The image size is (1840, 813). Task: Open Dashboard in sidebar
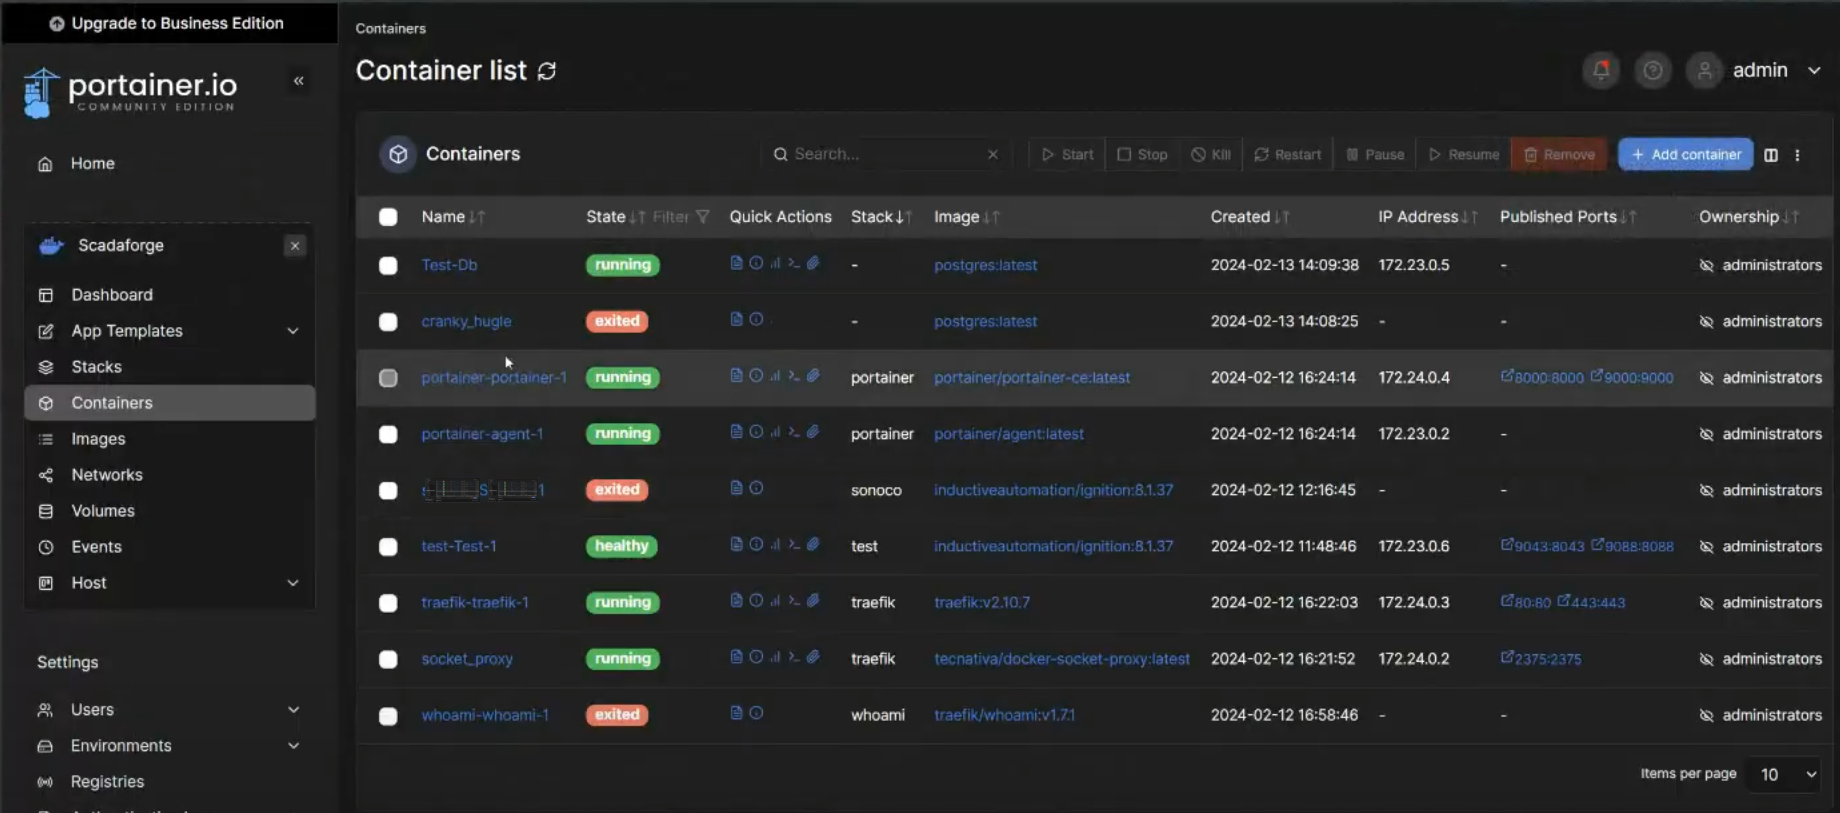pyautogui.click(x=112, y=295)
